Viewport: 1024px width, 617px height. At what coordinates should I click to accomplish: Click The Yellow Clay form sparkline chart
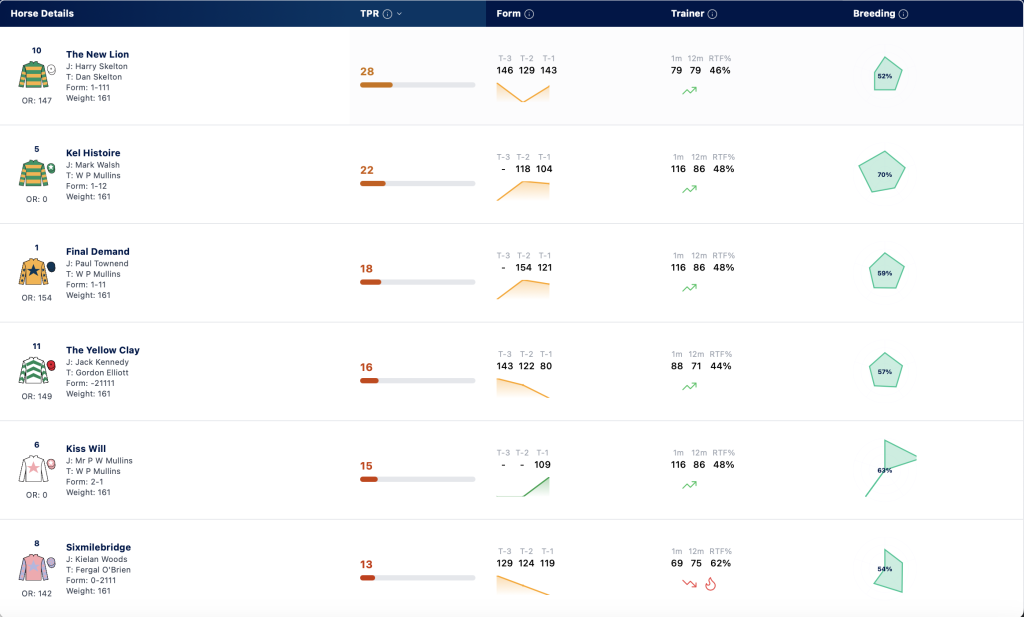click(x=522, y=388)
